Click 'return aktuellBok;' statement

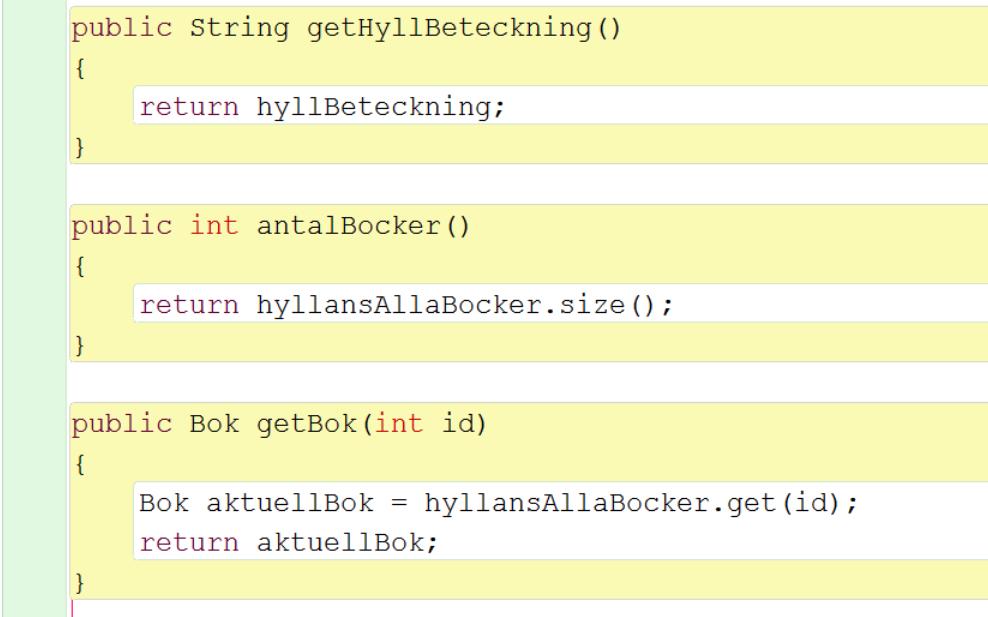pyautogui.click(x=289, y=543)
